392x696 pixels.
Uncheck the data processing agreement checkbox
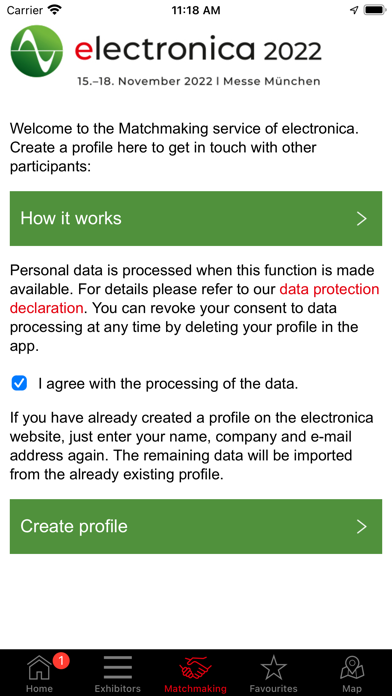(19, 384)
